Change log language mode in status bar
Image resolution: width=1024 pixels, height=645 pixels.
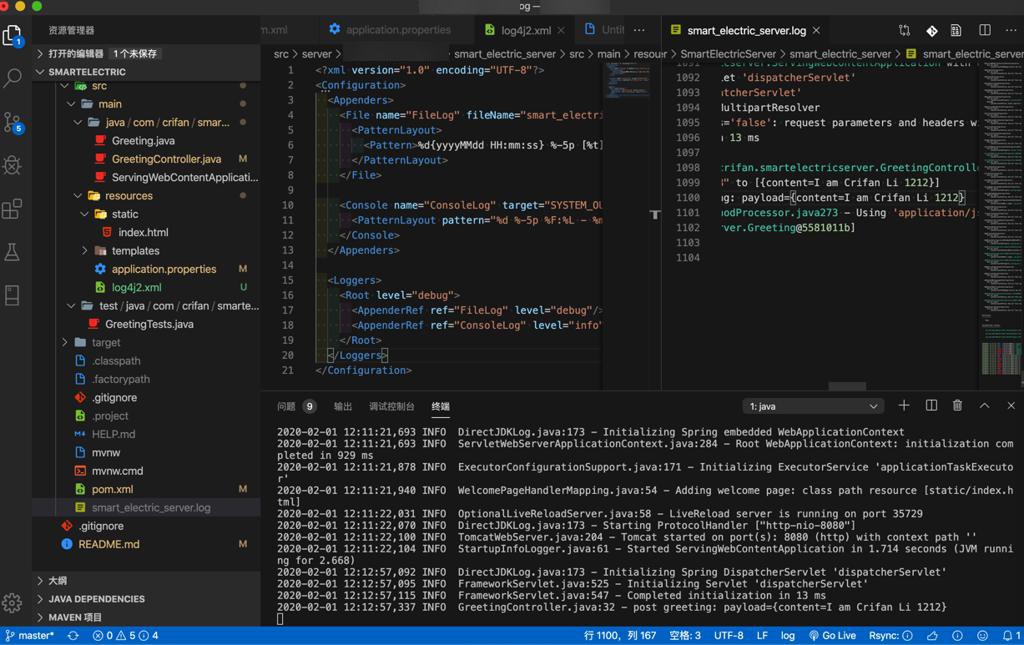[x=788, y=635]
